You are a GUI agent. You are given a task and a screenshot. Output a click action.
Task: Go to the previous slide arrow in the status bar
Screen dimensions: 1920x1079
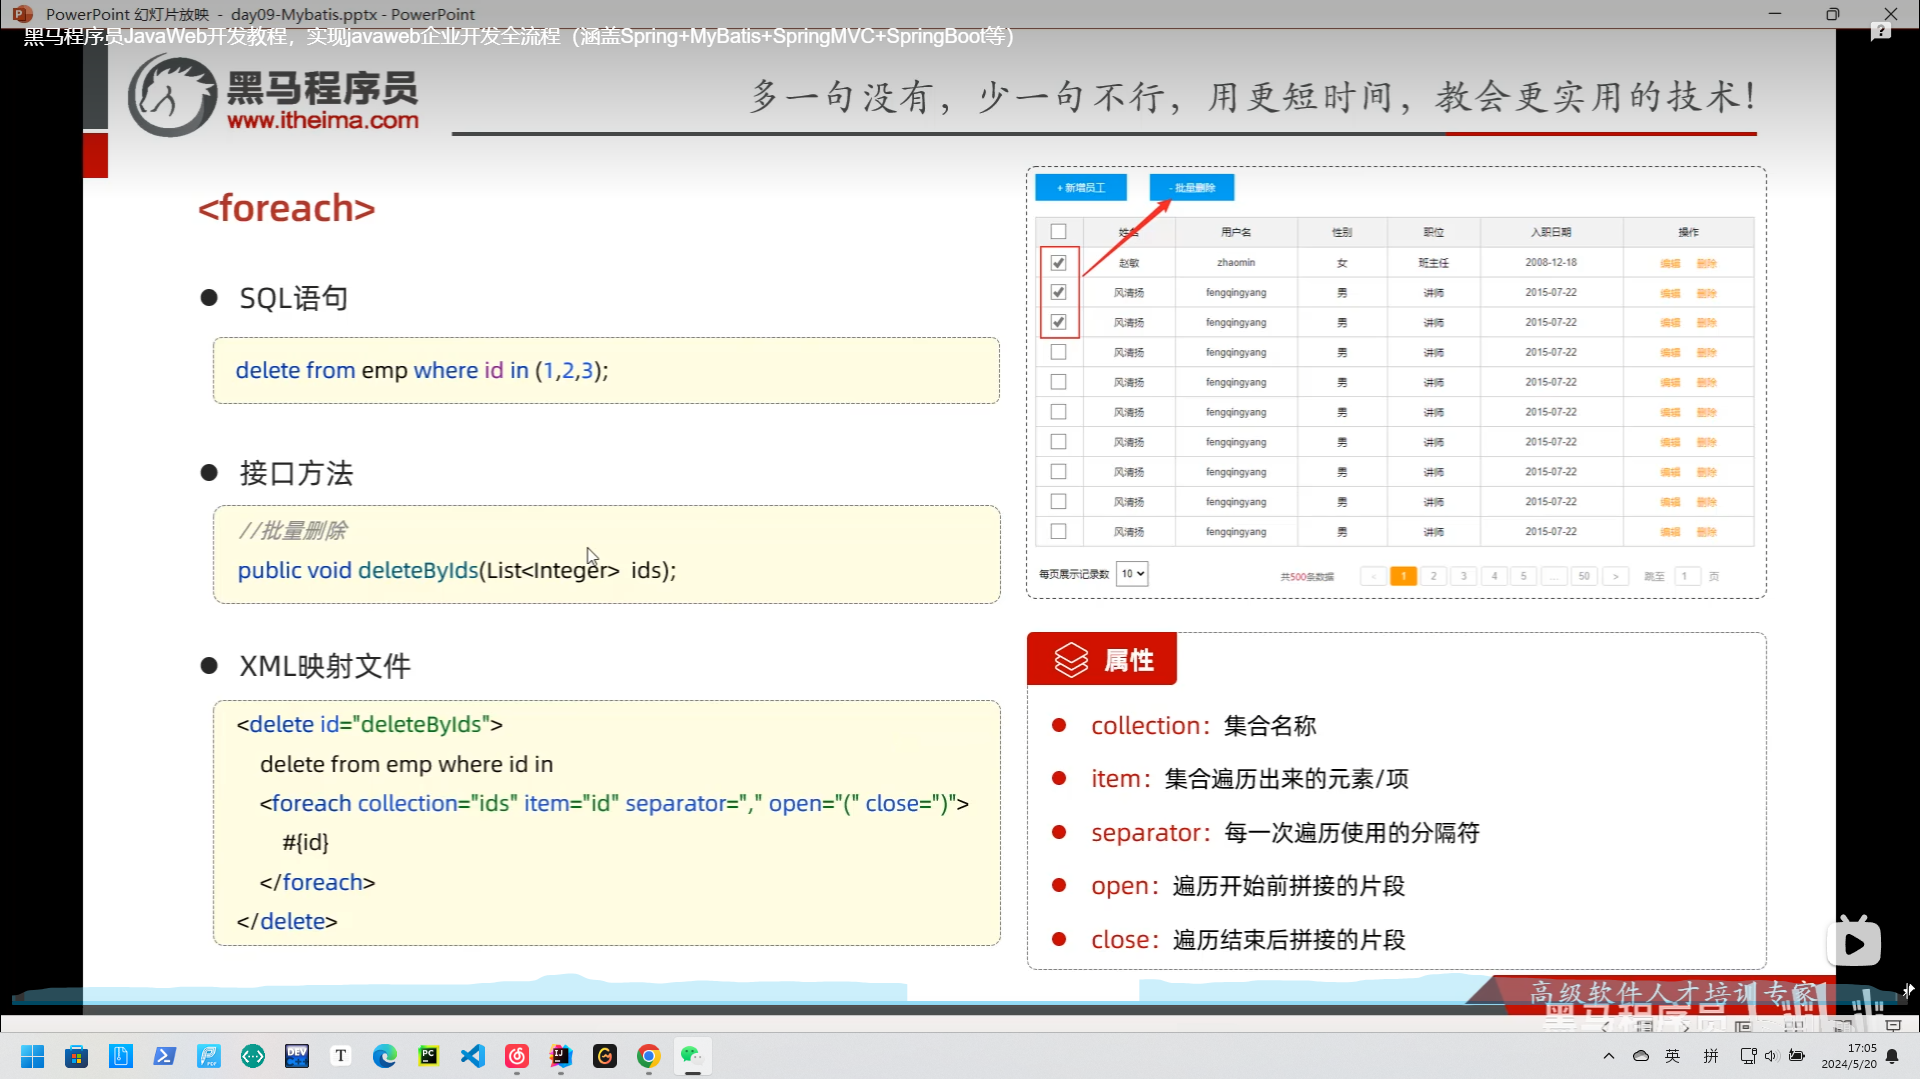pos(1606,1026)
